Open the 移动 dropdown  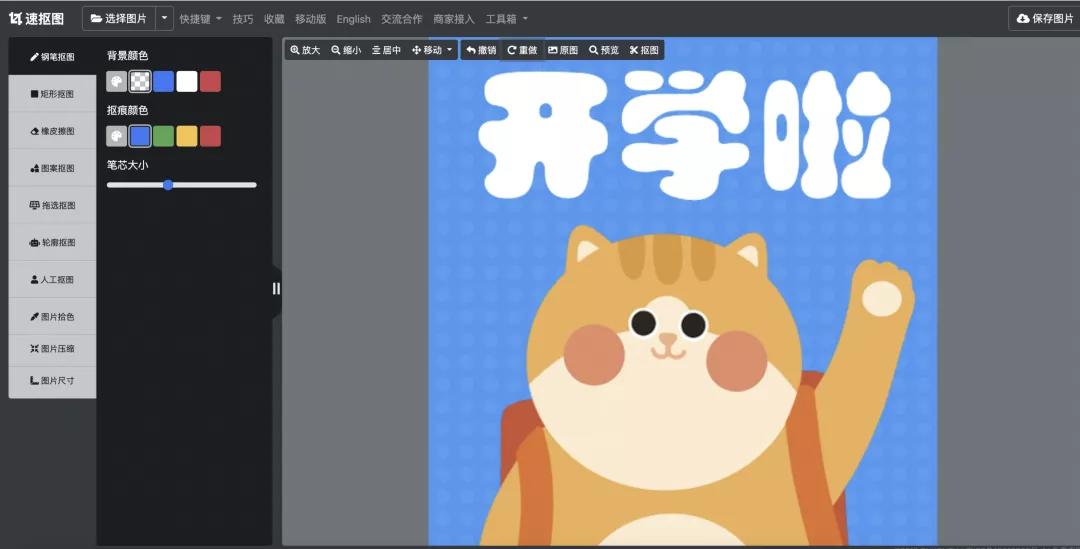coord(432,50)
